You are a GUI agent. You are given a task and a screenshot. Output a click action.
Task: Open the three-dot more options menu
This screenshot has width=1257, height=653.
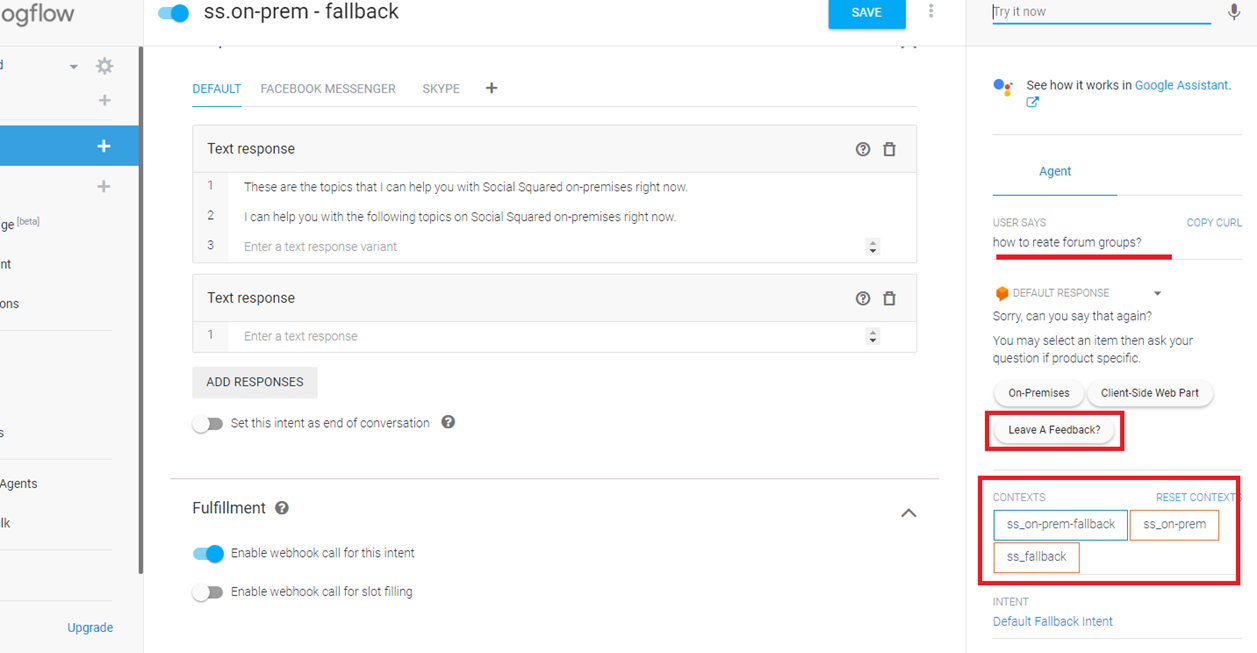coord(931,12)
